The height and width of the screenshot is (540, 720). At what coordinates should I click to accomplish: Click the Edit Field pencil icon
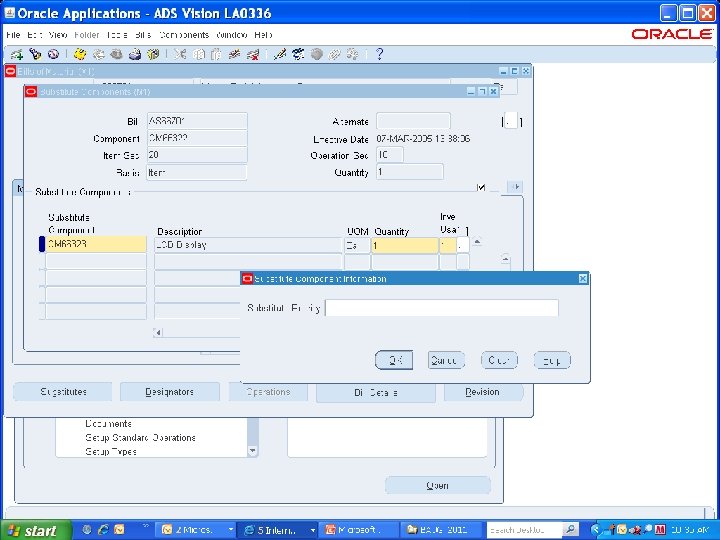(x=279, y=55)
